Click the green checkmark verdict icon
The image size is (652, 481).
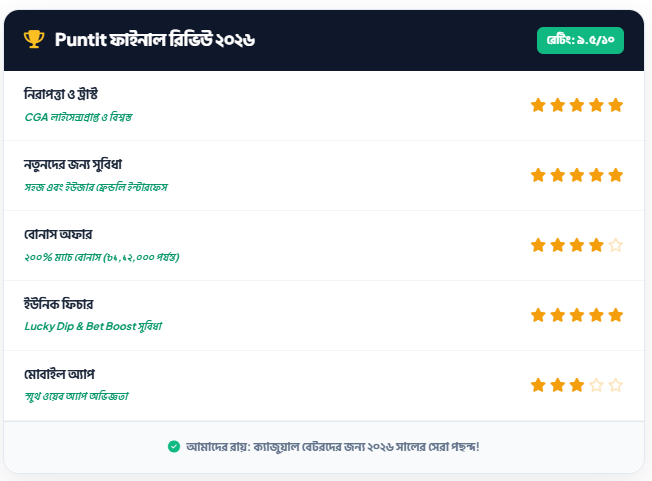[174, 446]
